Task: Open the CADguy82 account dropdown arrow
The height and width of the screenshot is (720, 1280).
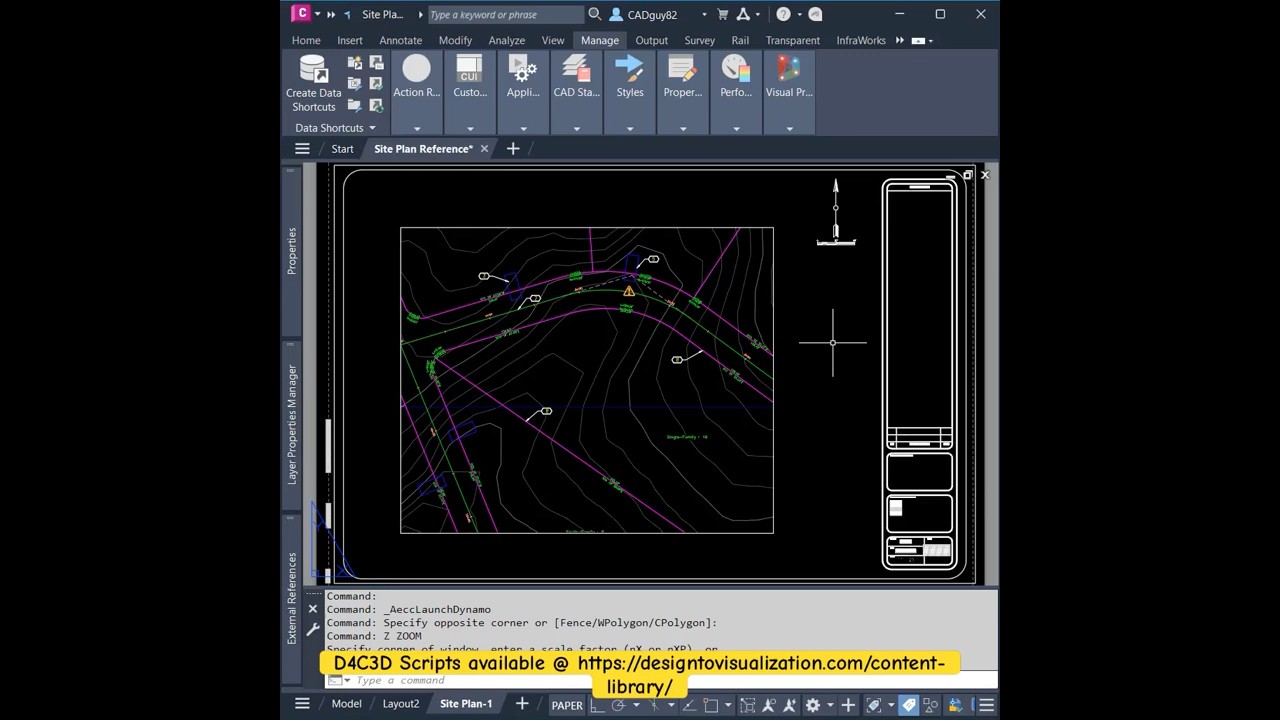Action: coord(704,14)
